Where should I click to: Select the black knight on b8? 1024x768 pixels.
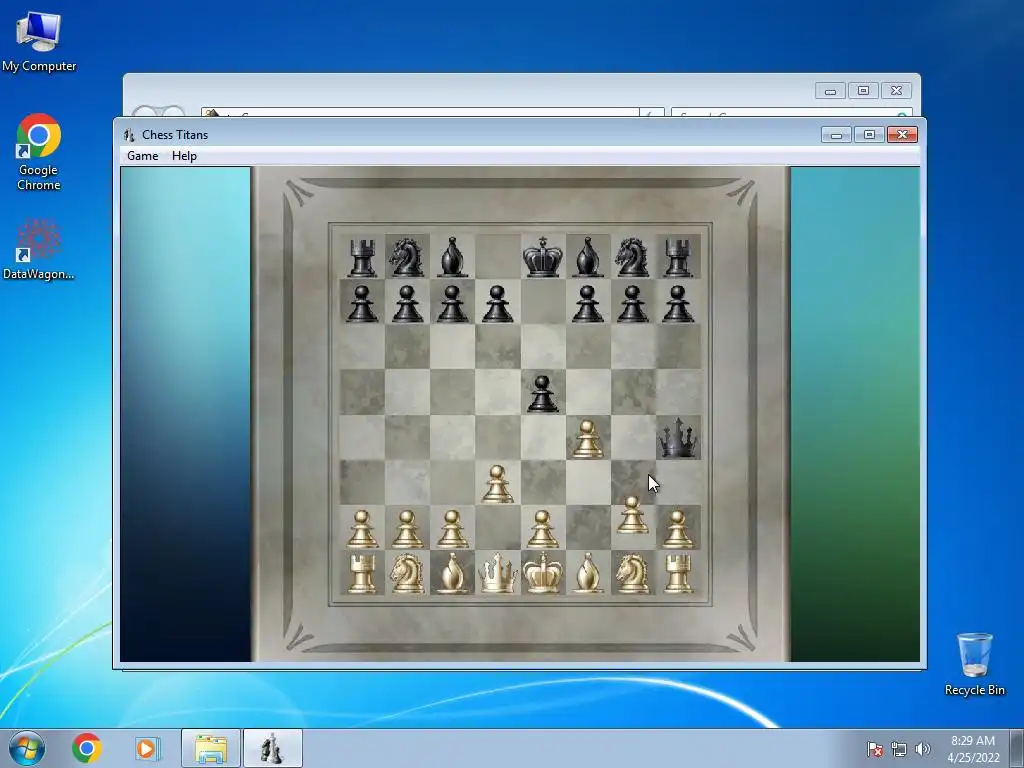(407, 257)
